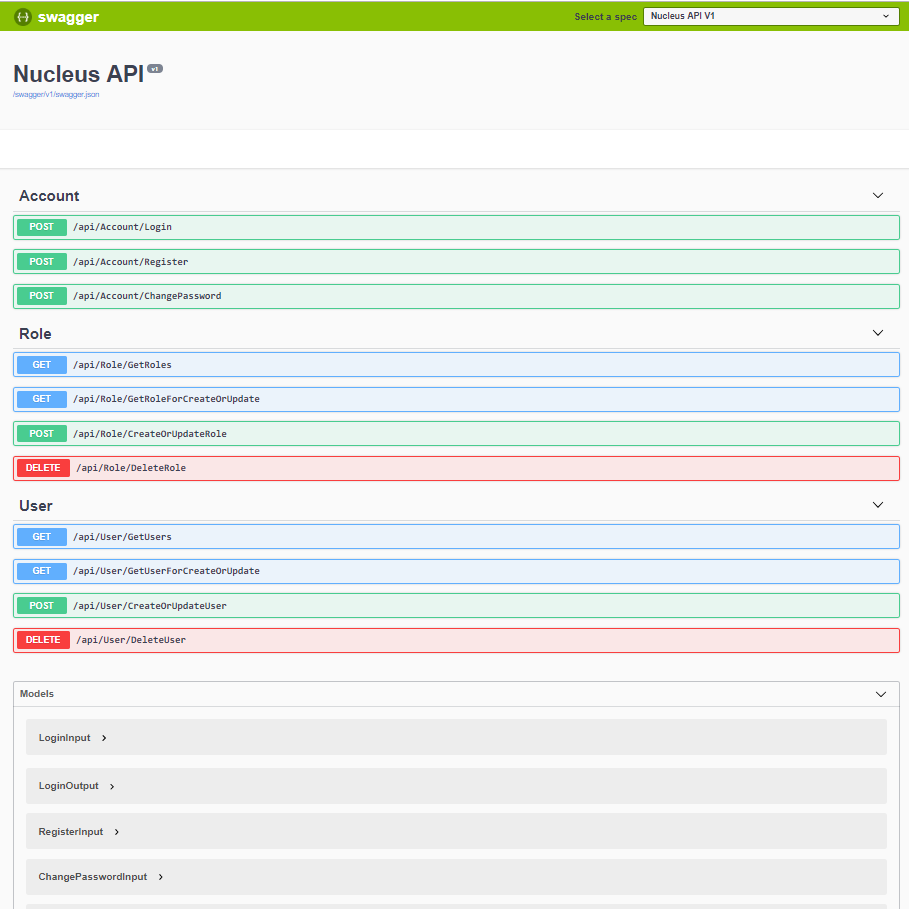Expand the RegisterInput model arrow
The width and height of the screenshot is (909, 909).
click(x=117, y=832)
